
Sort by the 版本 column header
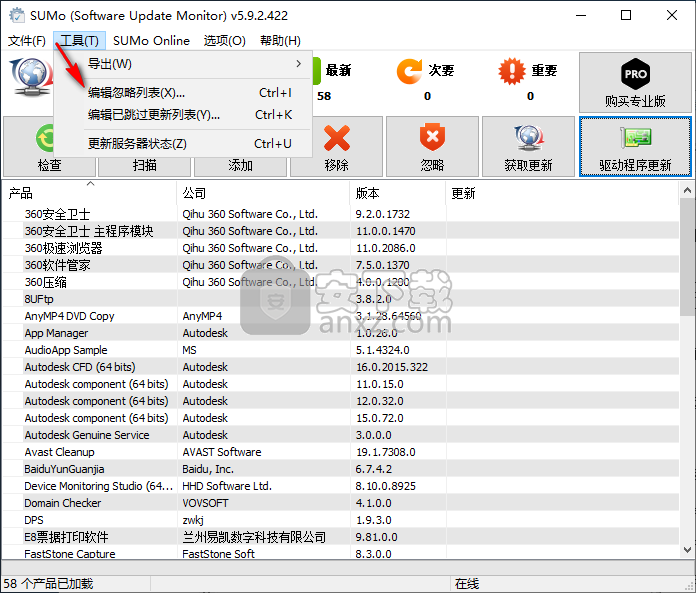(x=398, y=193)
